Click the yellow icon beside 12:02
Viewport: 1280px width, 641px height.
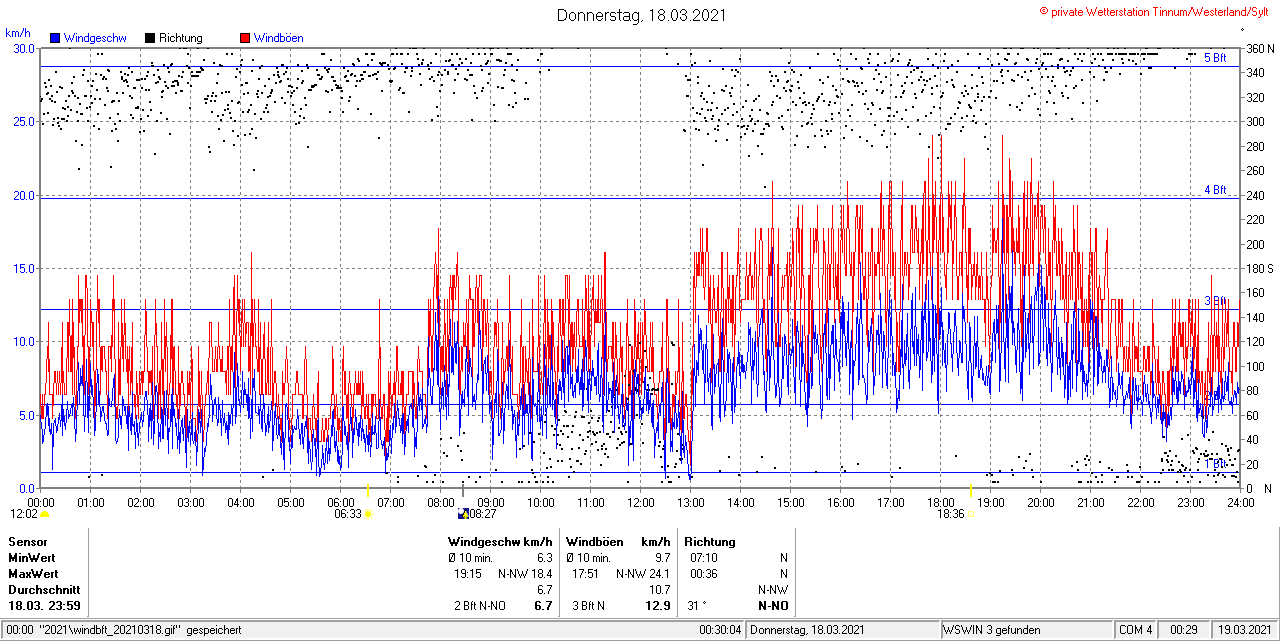click(x=44, y=514)
